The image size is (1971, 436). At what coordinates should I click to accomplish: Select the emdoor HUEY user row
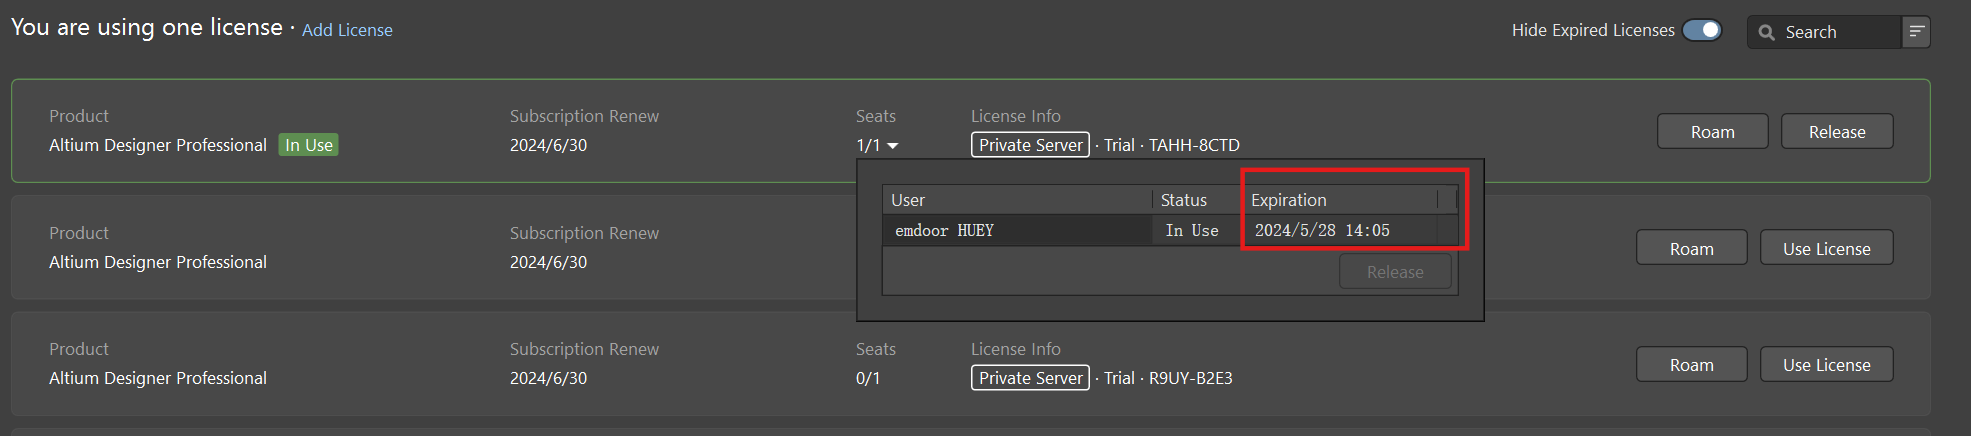pos(1015,231)
